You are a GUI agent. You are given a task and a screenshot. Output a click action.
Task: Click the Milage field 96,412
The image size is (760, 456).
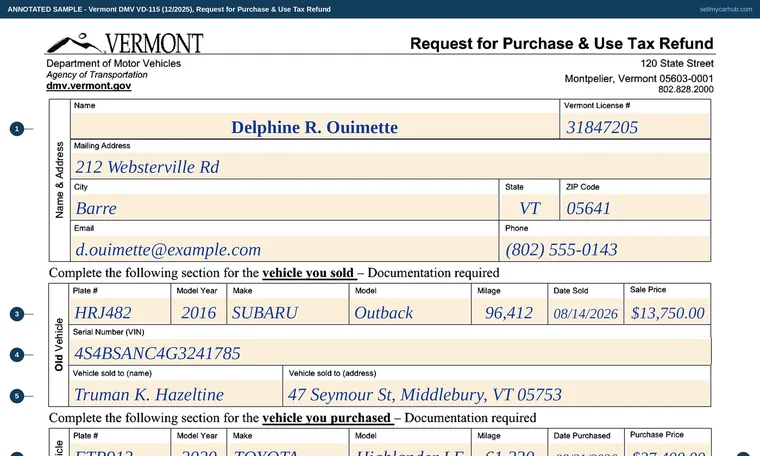click(x=509, y=311)
